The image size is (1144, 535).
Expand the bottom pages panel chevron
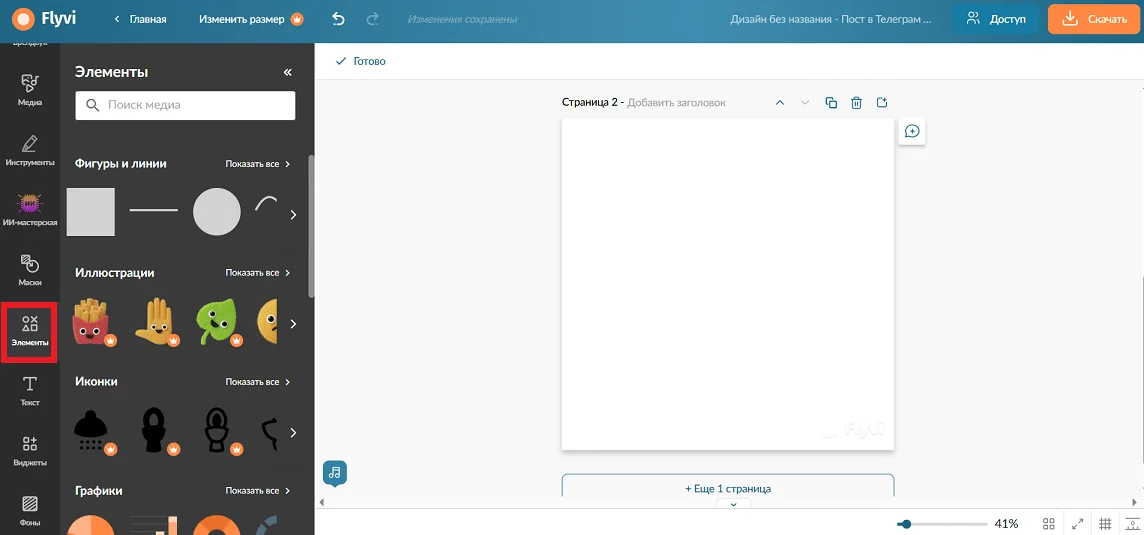pyautogui.click(x=734, y=504)
